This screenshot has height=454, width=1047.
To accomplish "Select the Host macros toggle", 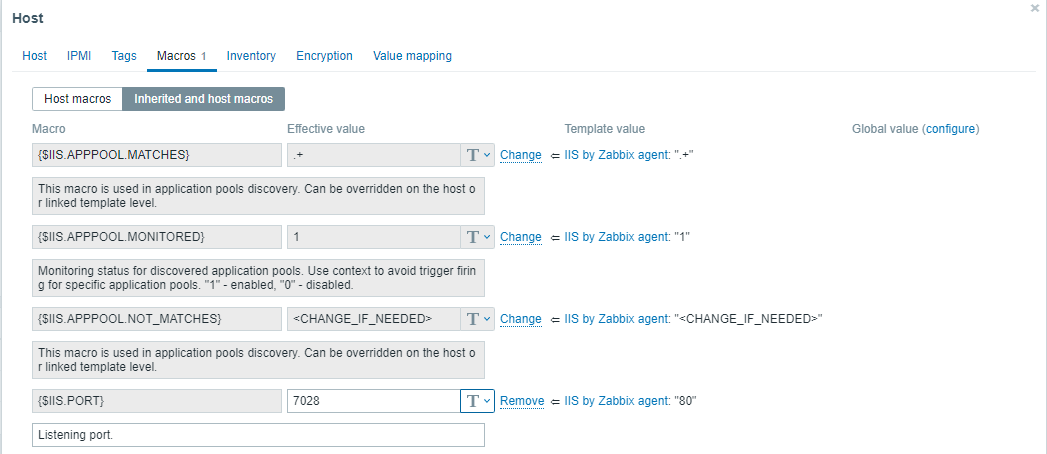I will [77, 99].
